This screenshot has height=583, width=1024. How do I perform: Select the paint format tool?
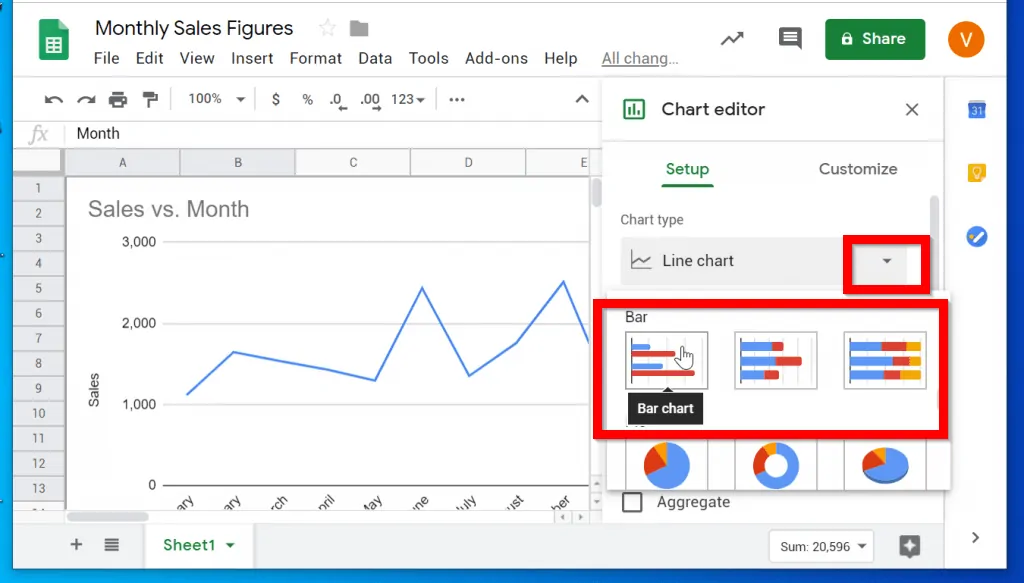[x=150, y=99]
